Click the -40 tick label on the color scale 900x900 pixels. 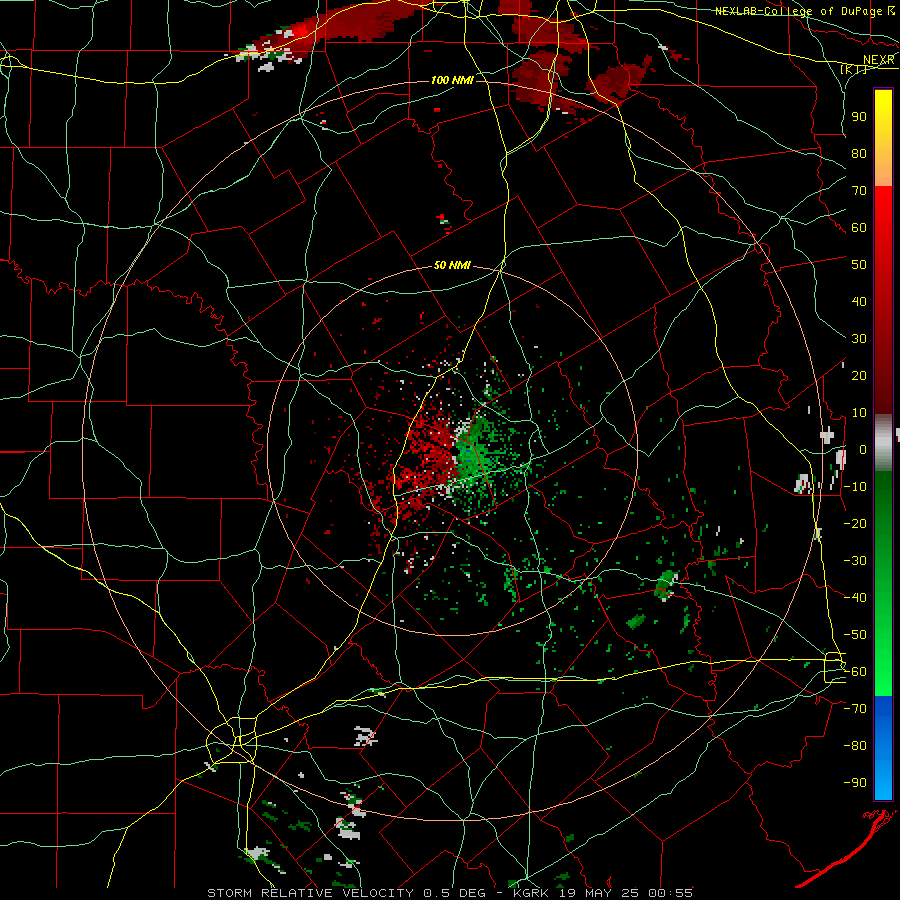click(x=855, y=598)
